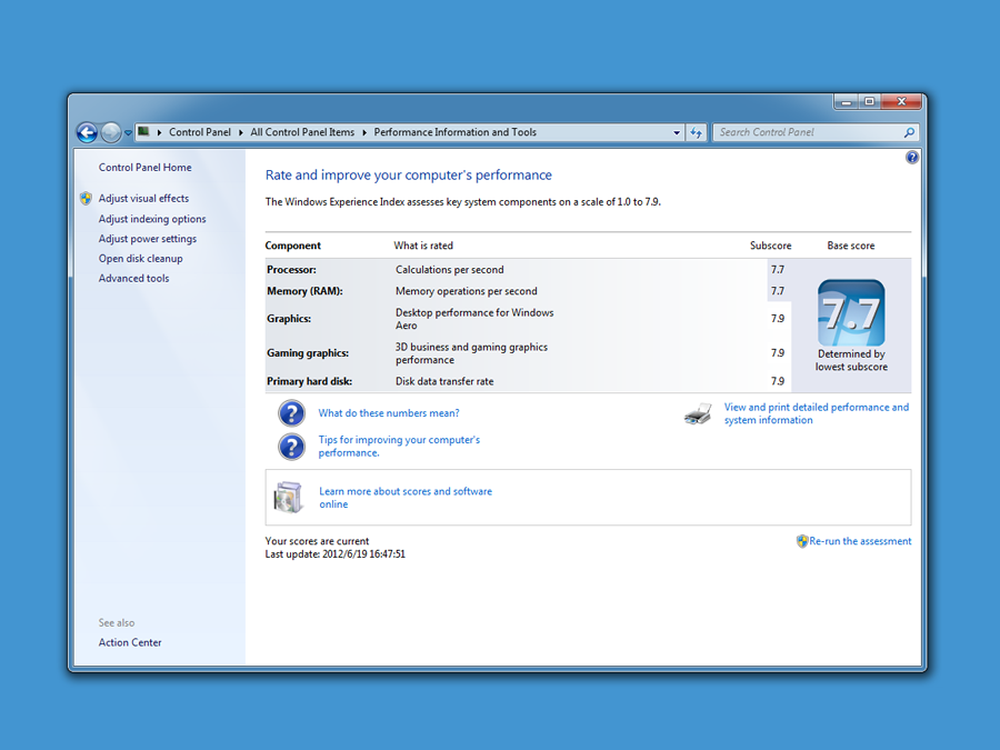Select the Primary hard disk row label

[x=309, y=381]
